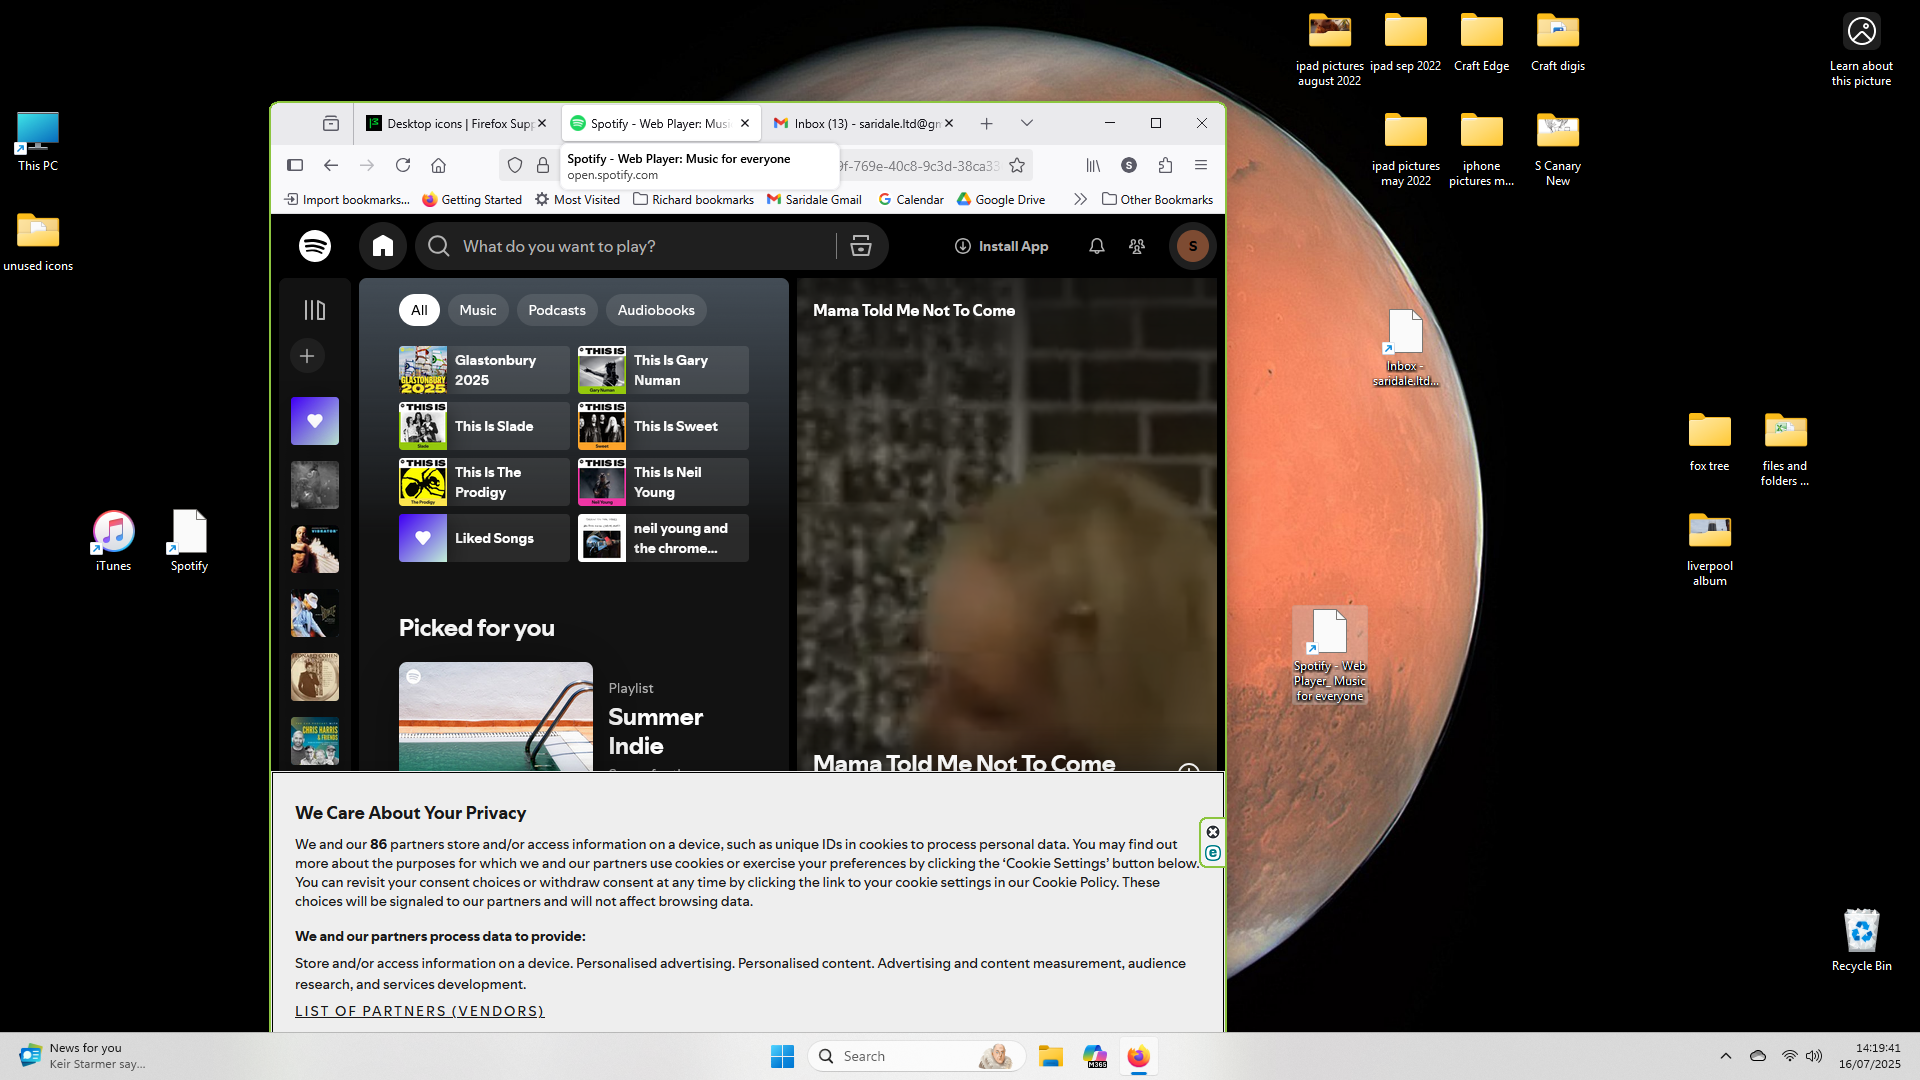The height and width of the screenshot is (1080, 1920).
Task: Close the Spotify Web Player tab
Action: [x=745, y=123]
